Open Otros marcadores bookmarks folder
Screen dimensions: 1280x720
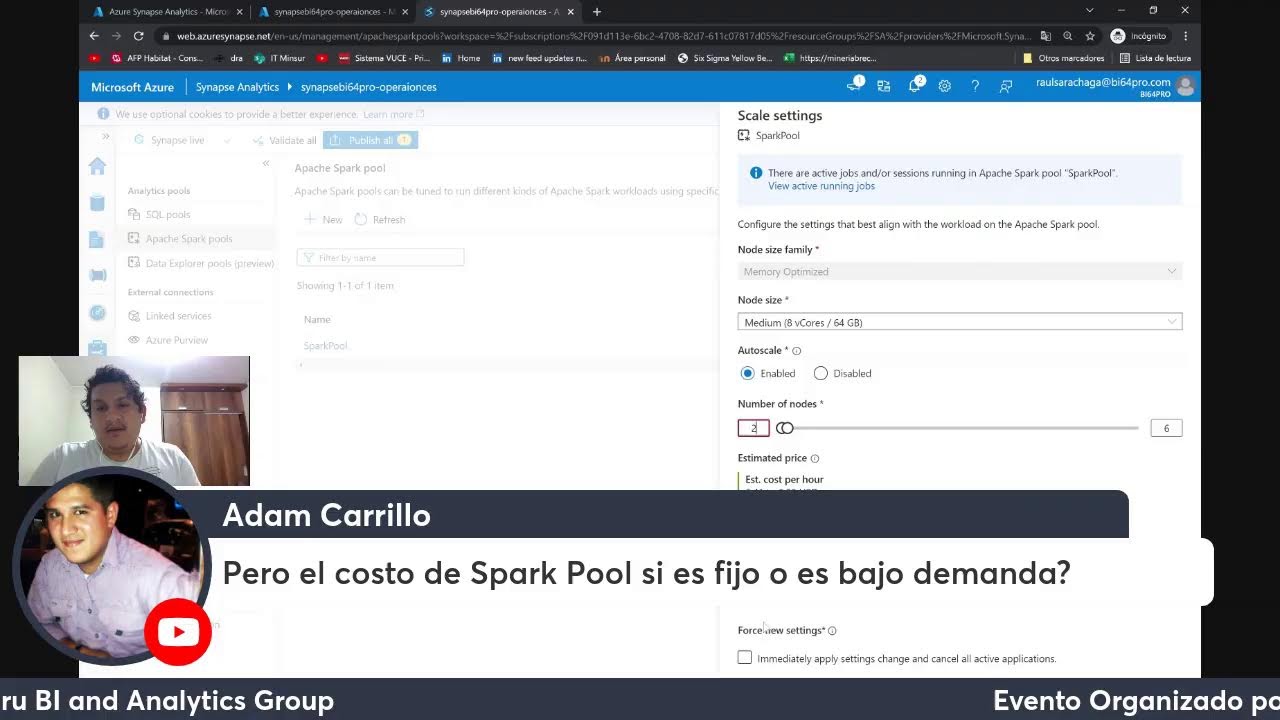[x=1063, y=58]
